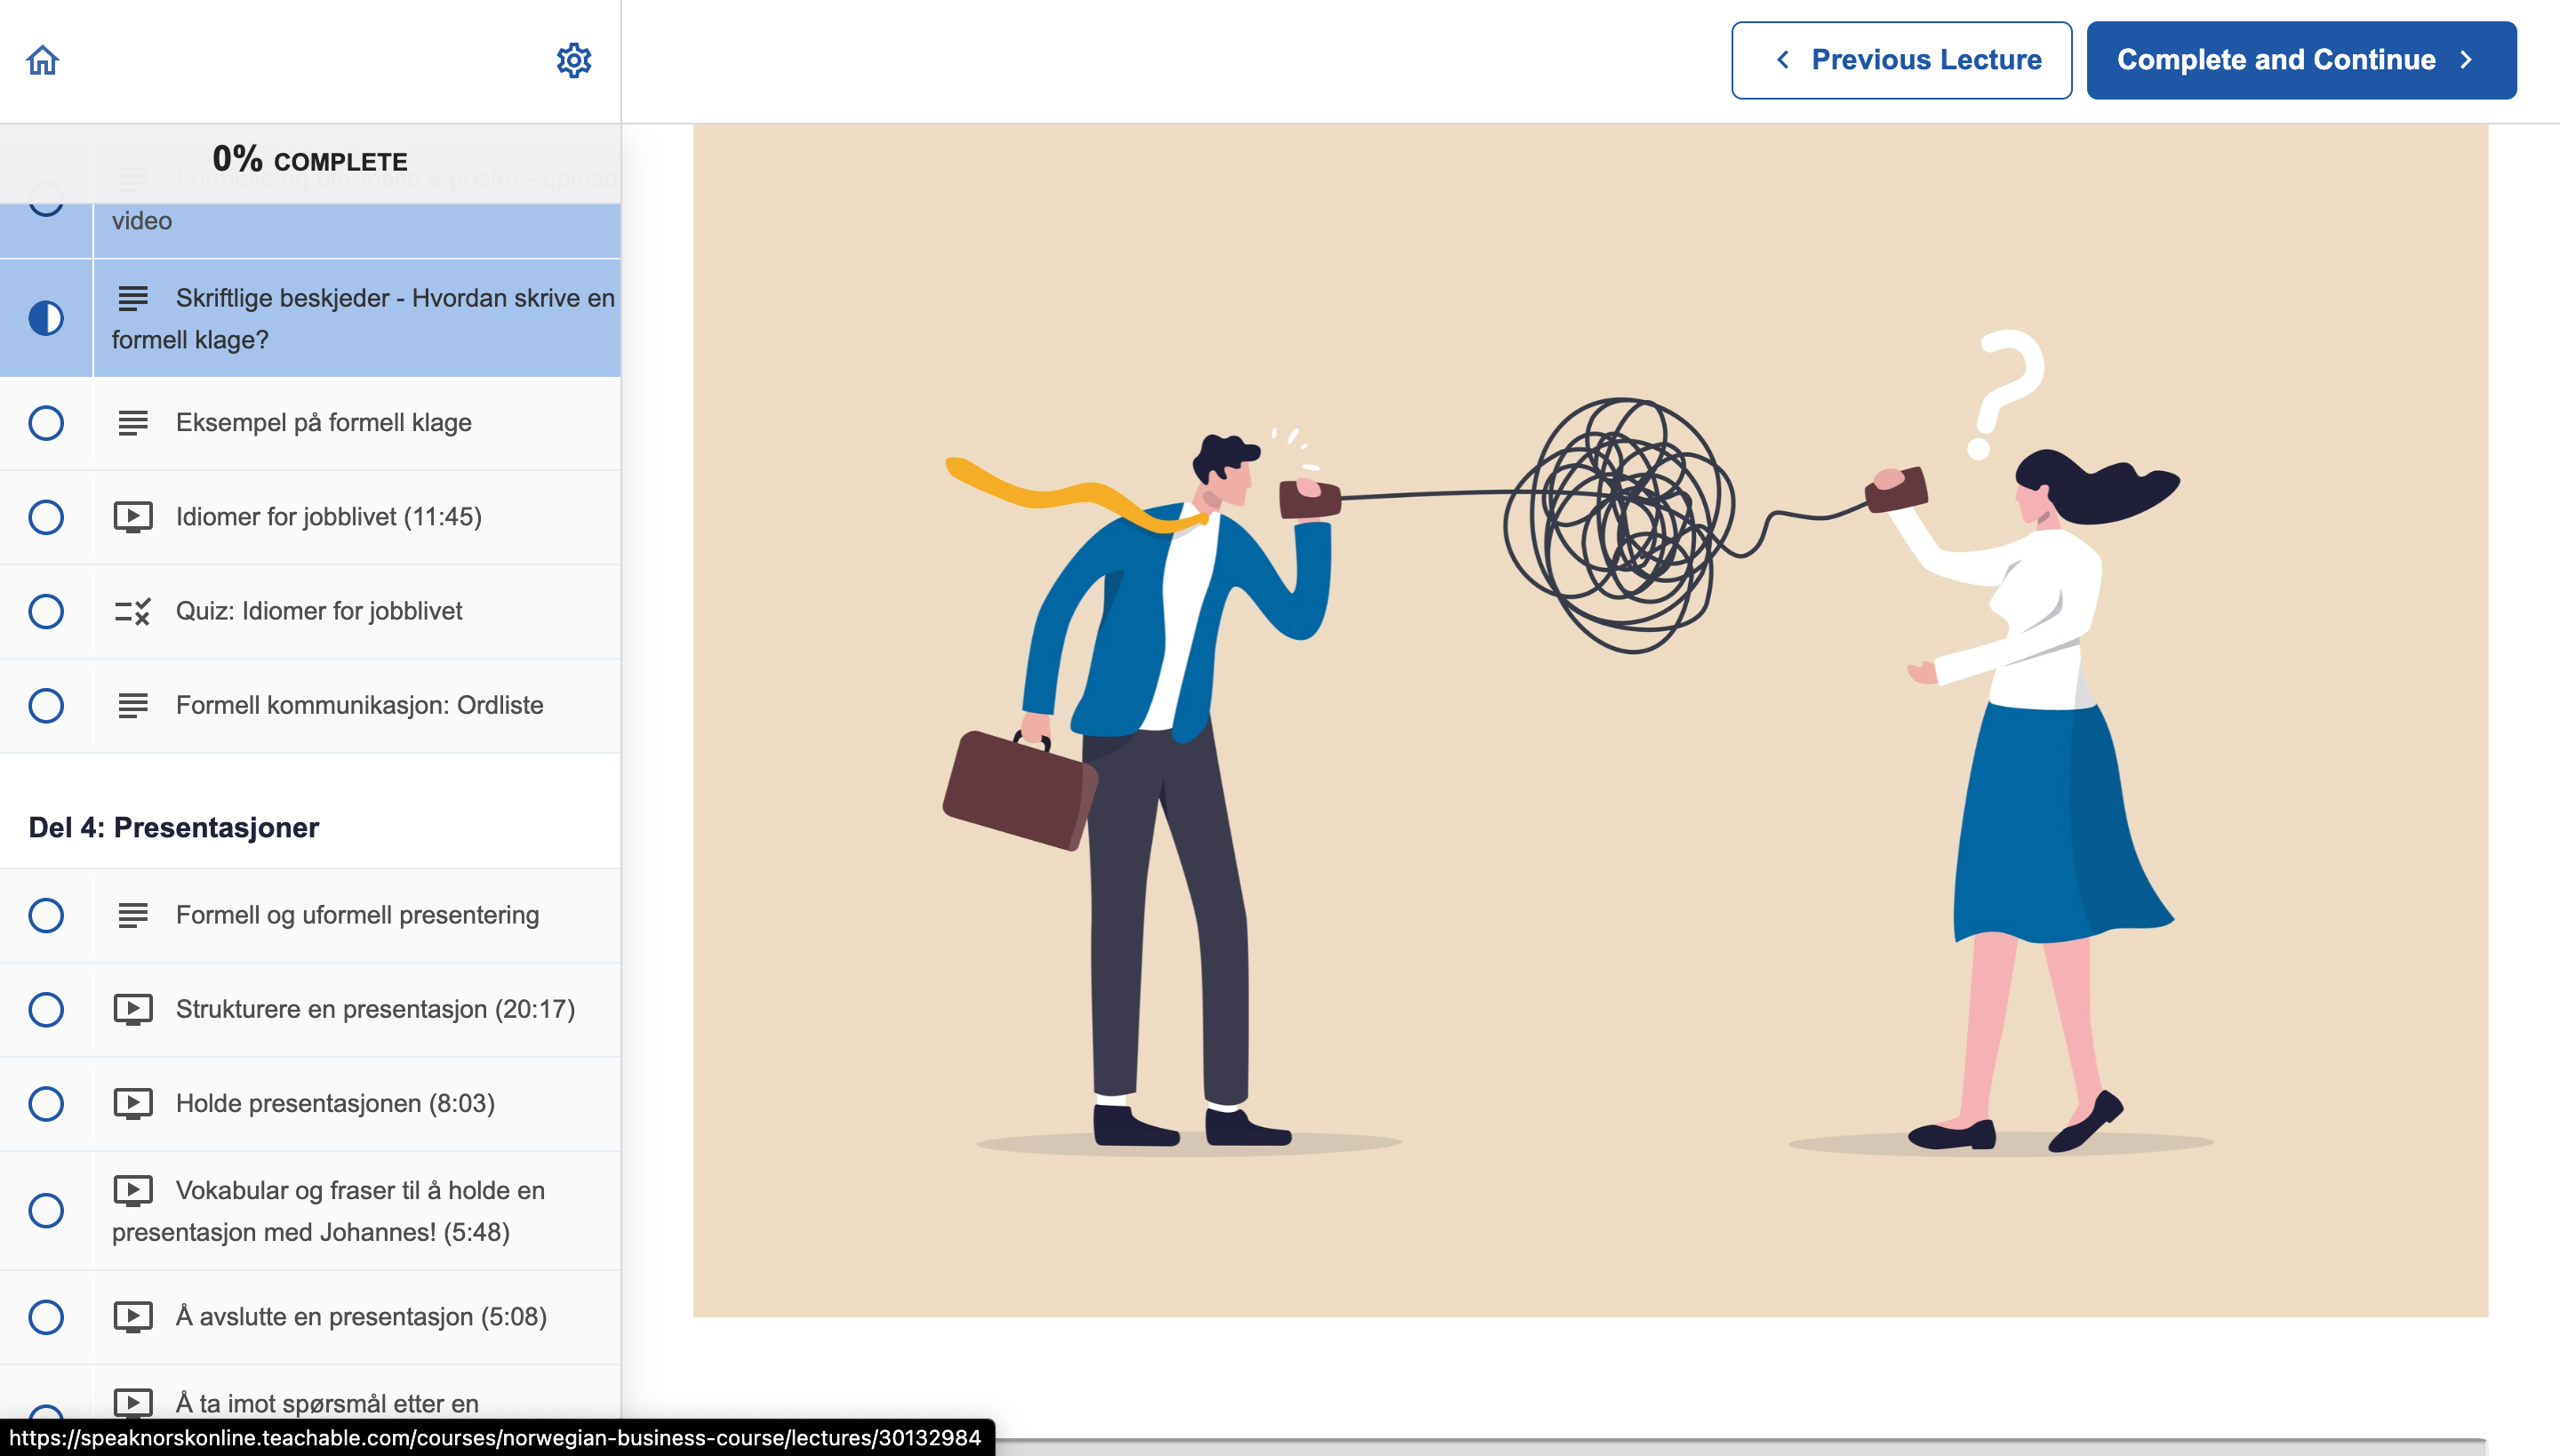Click Del 4: Presentasjoner section heading
Image resolution: width=2560 pixels, height=1456 pixels.
pos(174,827)
